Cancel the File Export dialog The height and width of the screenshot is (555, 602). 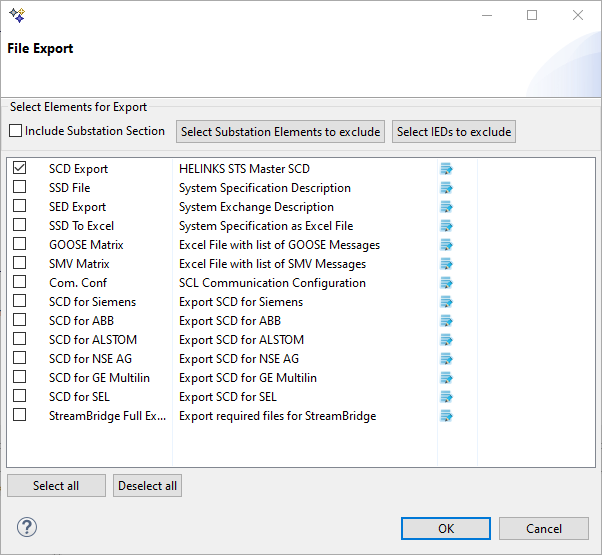pyautogui.click(x=544, y=528)
